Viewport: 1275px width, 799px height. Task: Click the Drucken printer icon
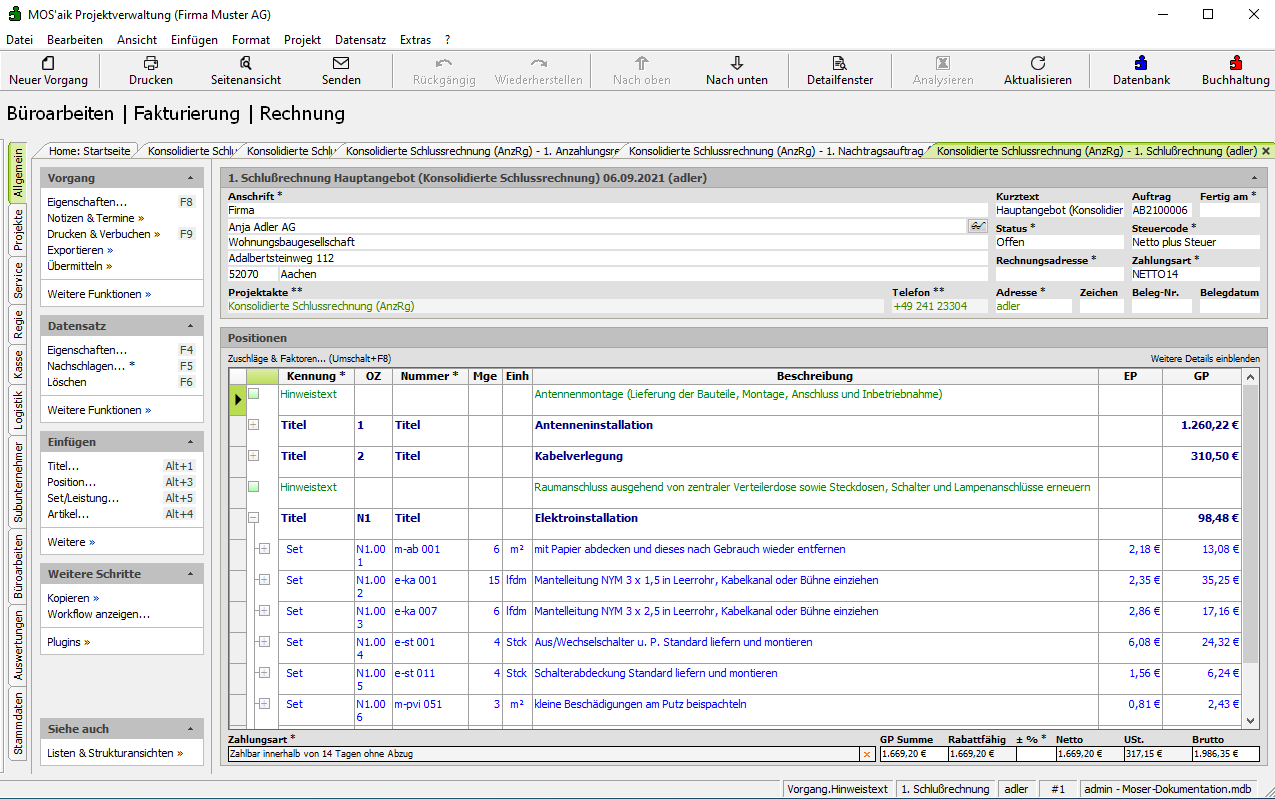151,64
